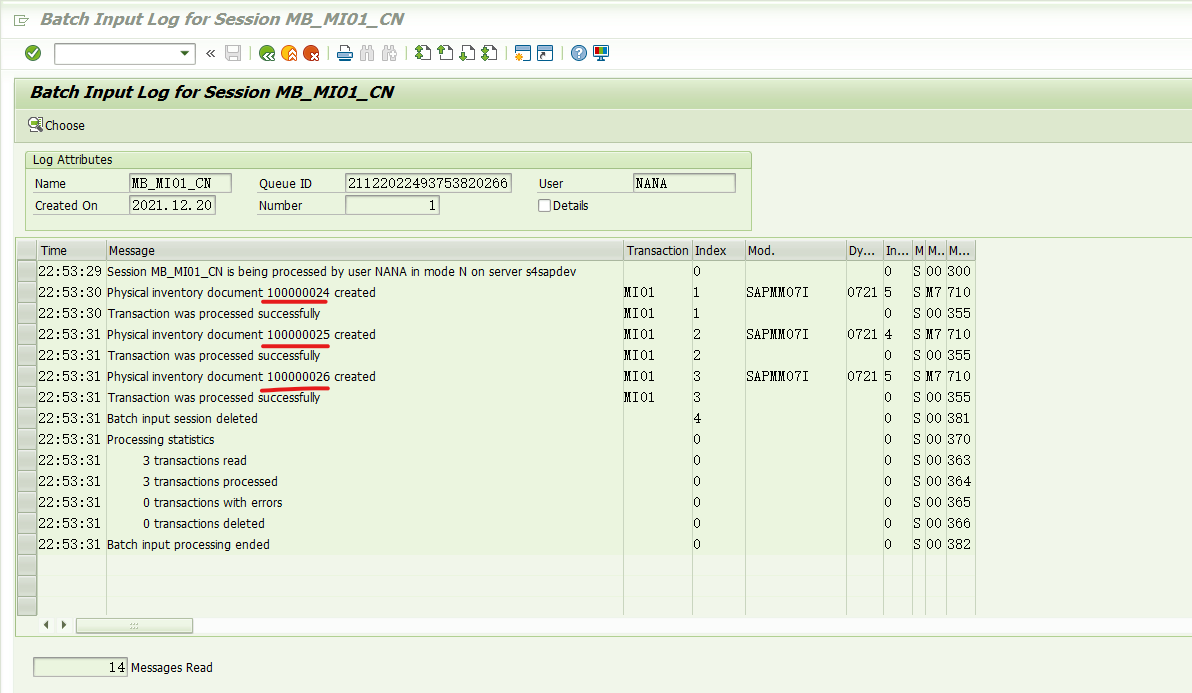Open the Help question mark icon
Viewport: 1192px width, 693px height.
coord(579,53)
